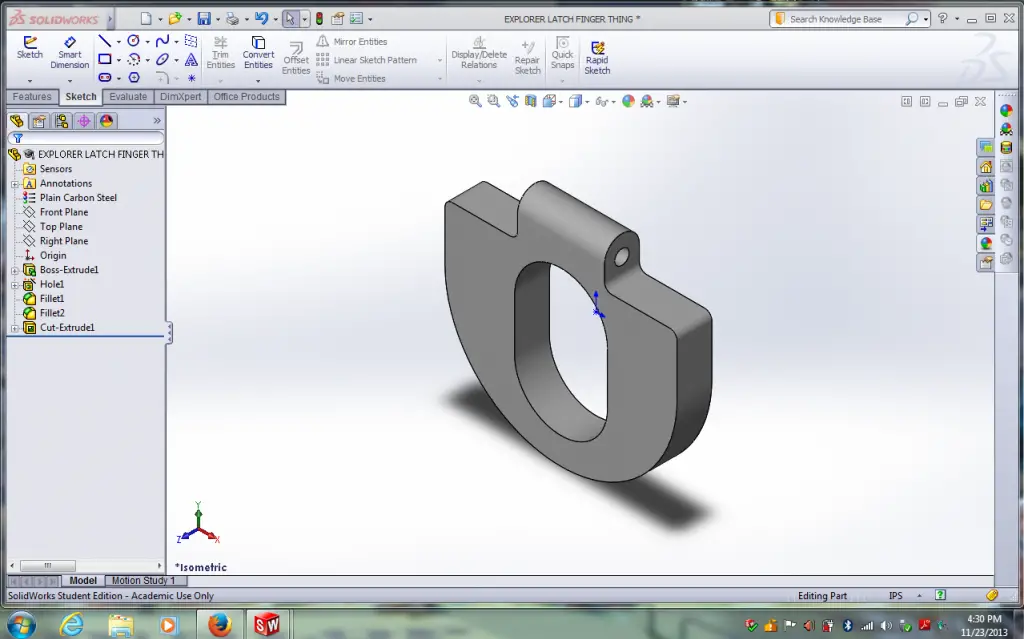The height and width of the screenshot is (639, 1024).
Task: Open the Motion Study 1 tab
Action: (x=143, y=580)
